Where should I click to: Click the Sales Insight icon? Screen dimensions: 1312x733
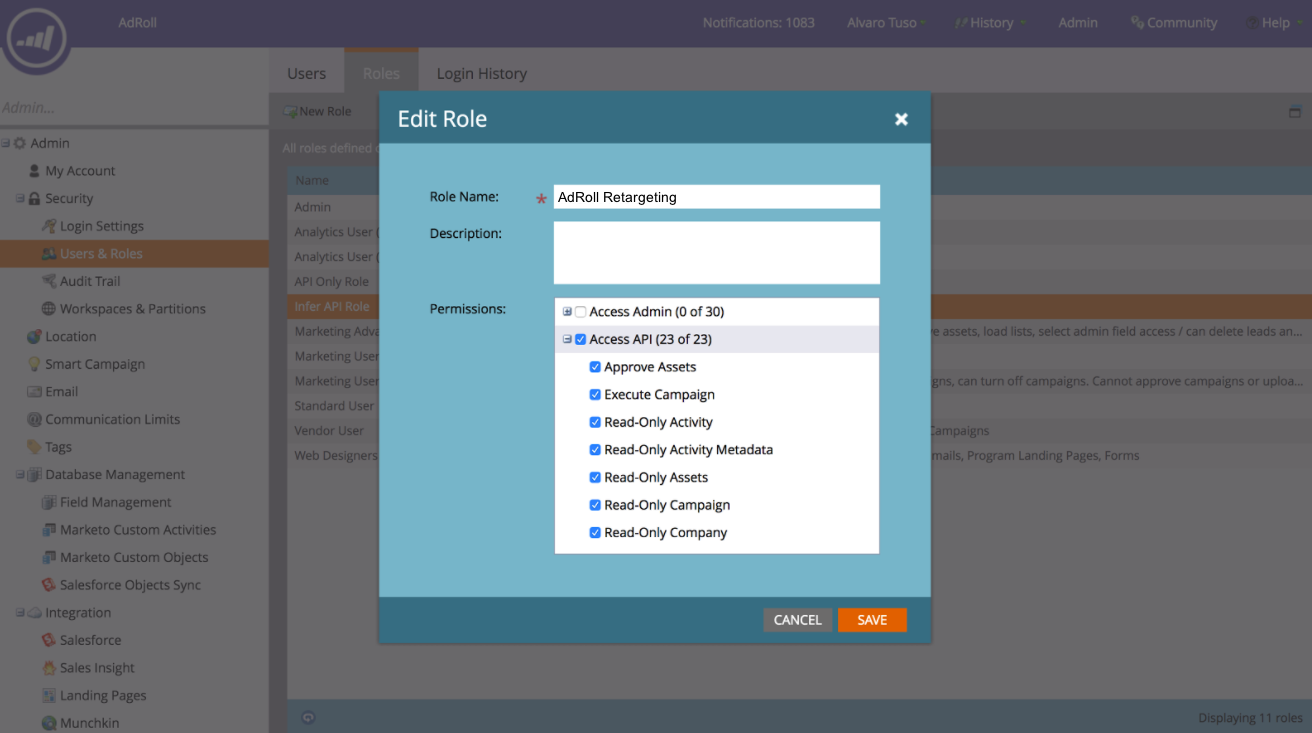[x=49, y=668]
